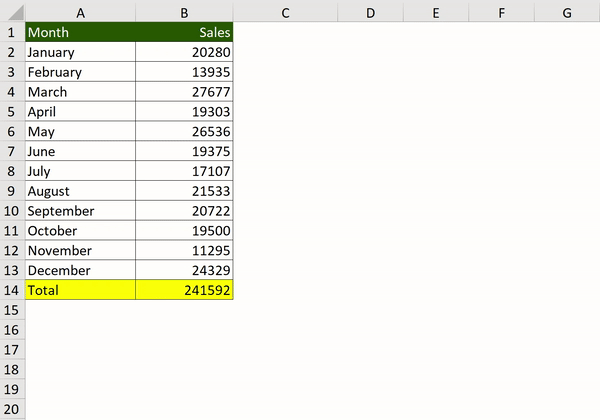
Task: Select the May cell
Action: pyautogui.click(x=80, y=132)
